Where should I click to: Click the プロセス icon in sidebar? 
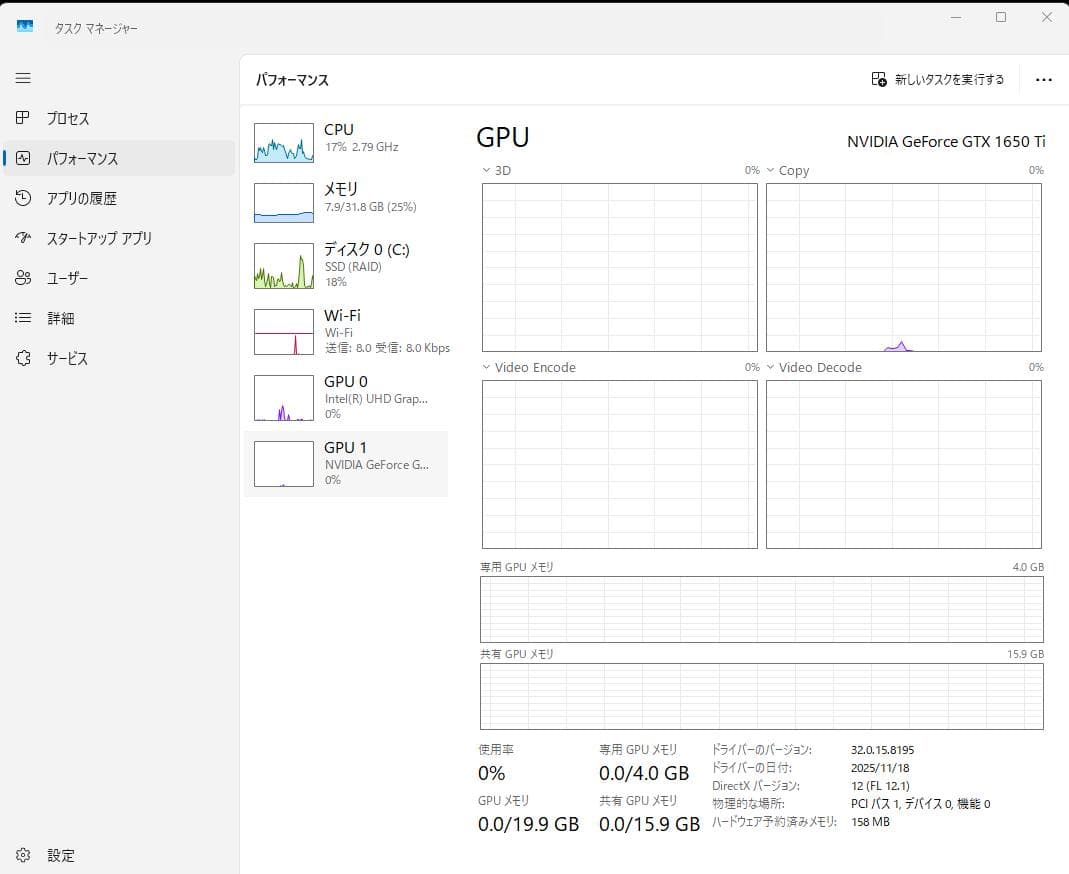tap(22, 118)
